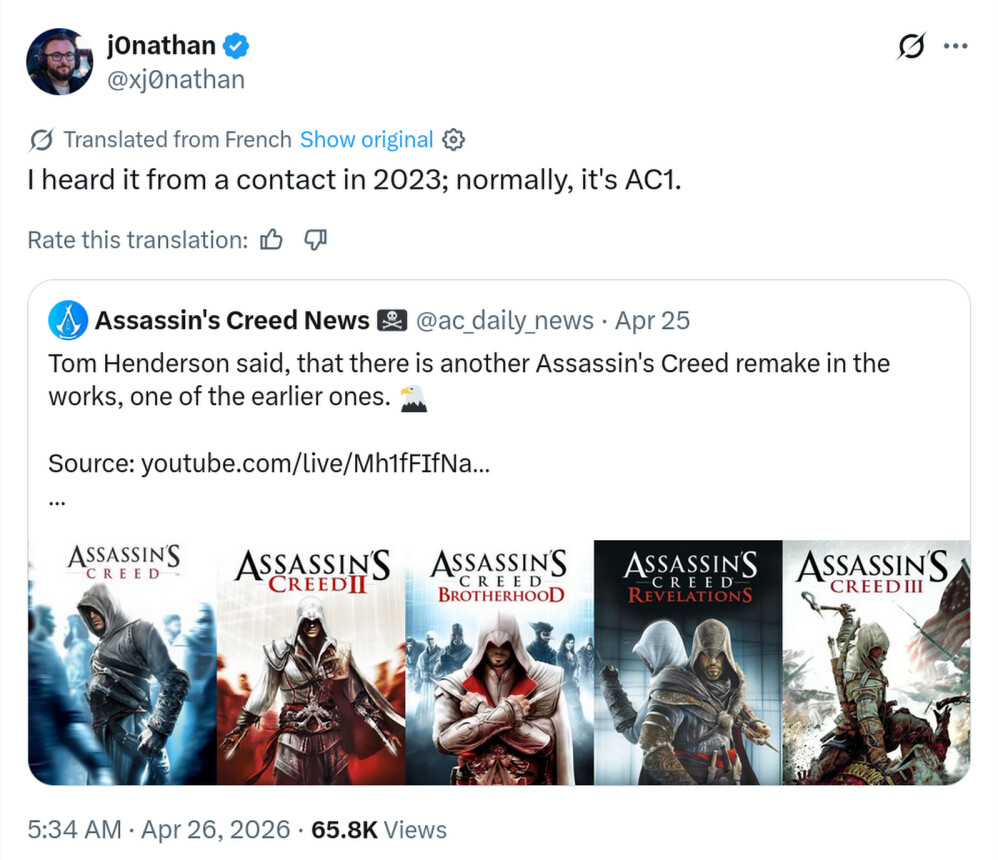Open the three-dot more options menu

[x=956, y=47]
